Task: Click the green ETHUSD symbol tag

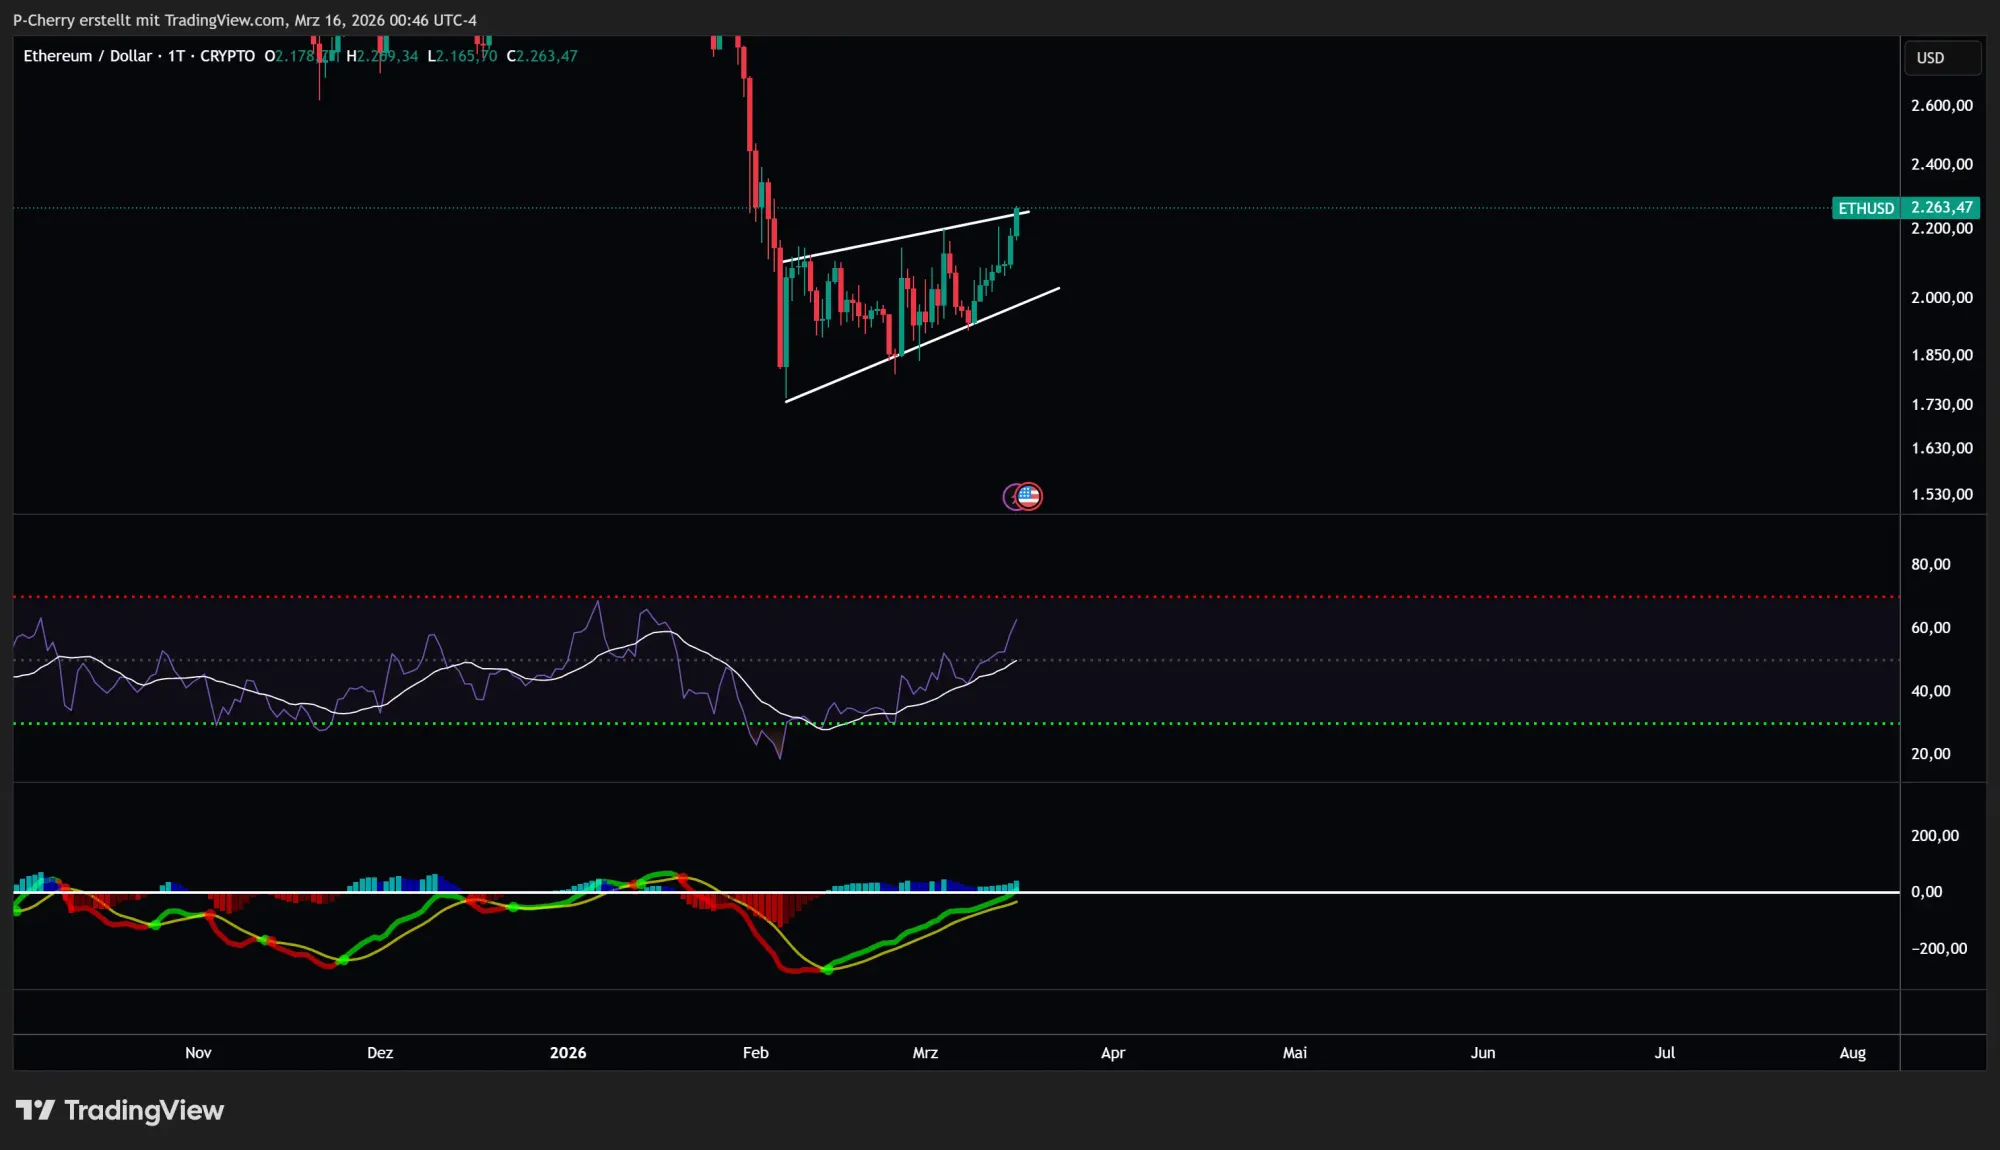Action: tap(1865, 208)
